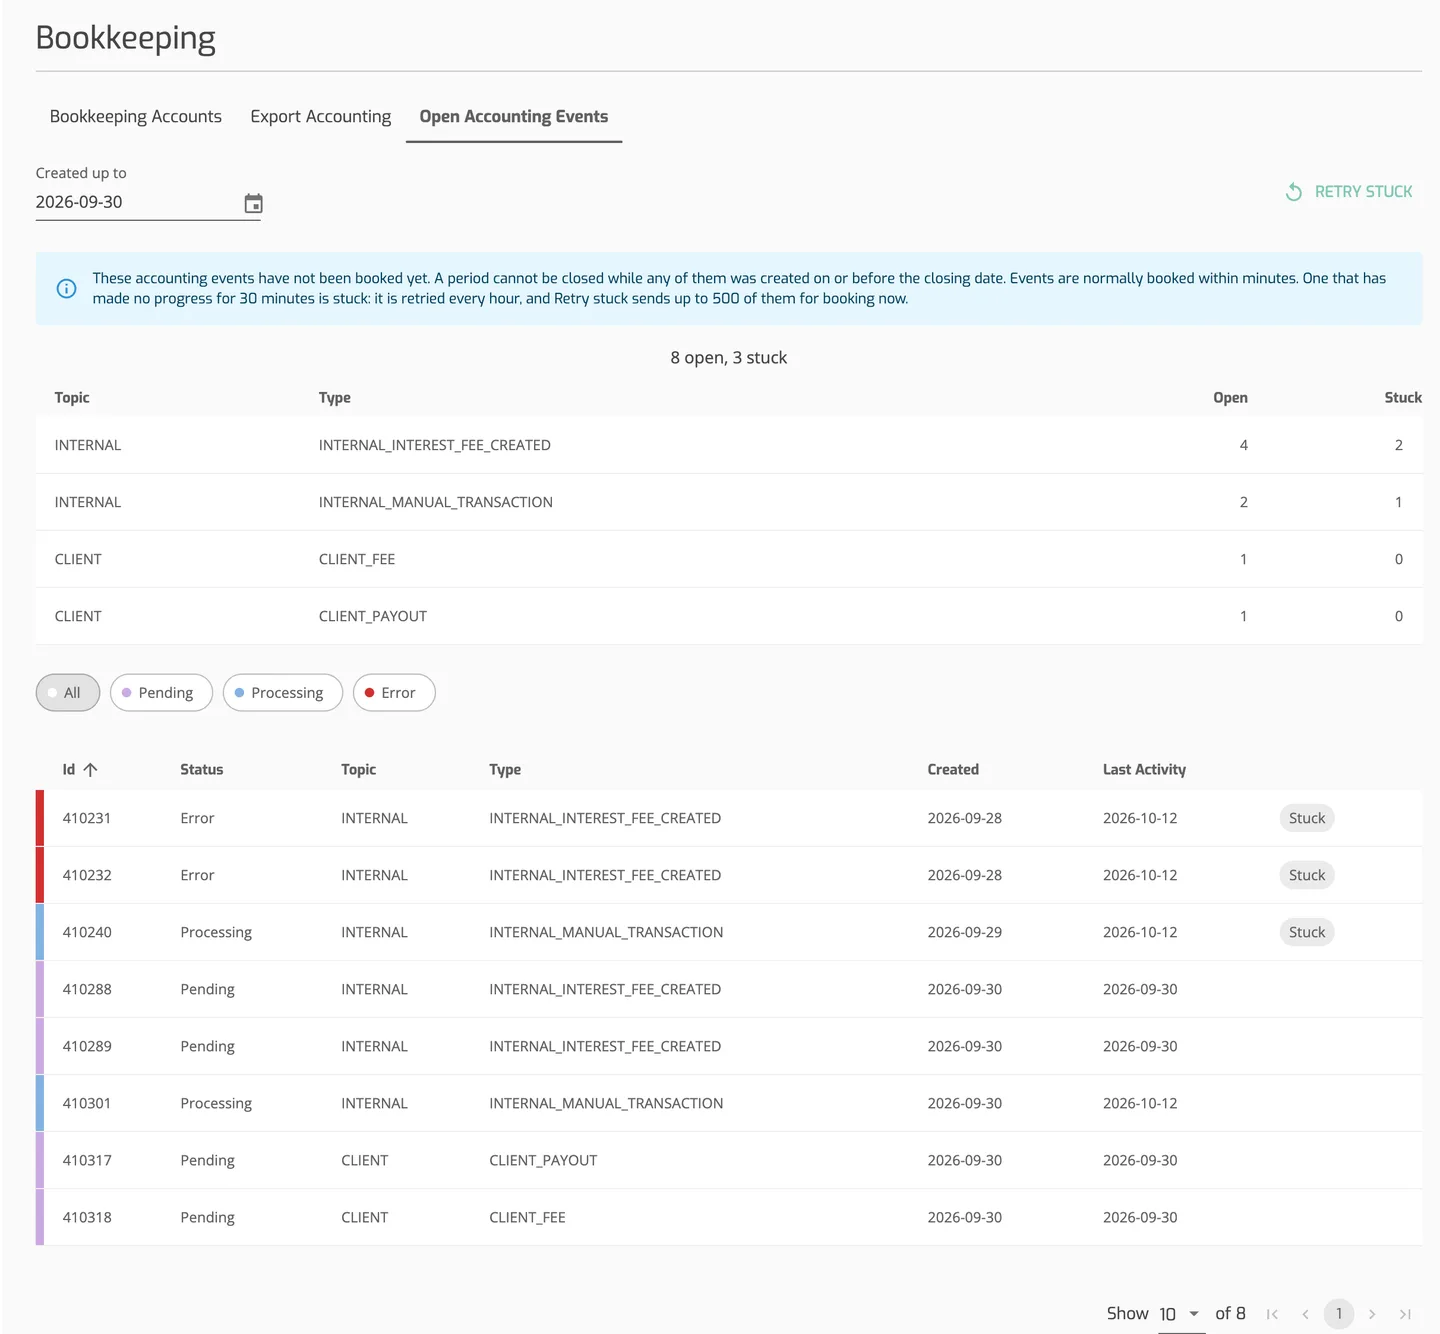The height and width of the screenshot is (1334, 1440).
Task: Select the All status filter chip
Action: click(68, 693)
